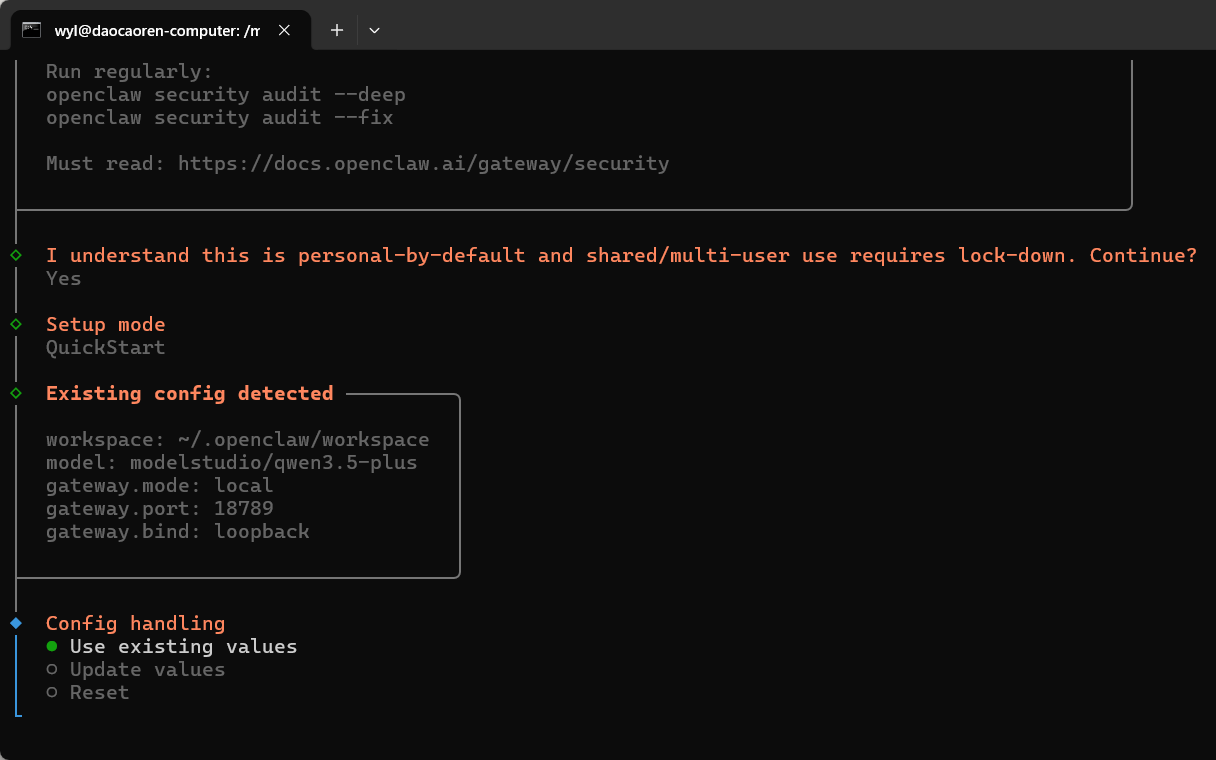Click the 'Setup mode' heading
Image resolution: width=1216 pixels, height=760 pixels.
(106, 325)
